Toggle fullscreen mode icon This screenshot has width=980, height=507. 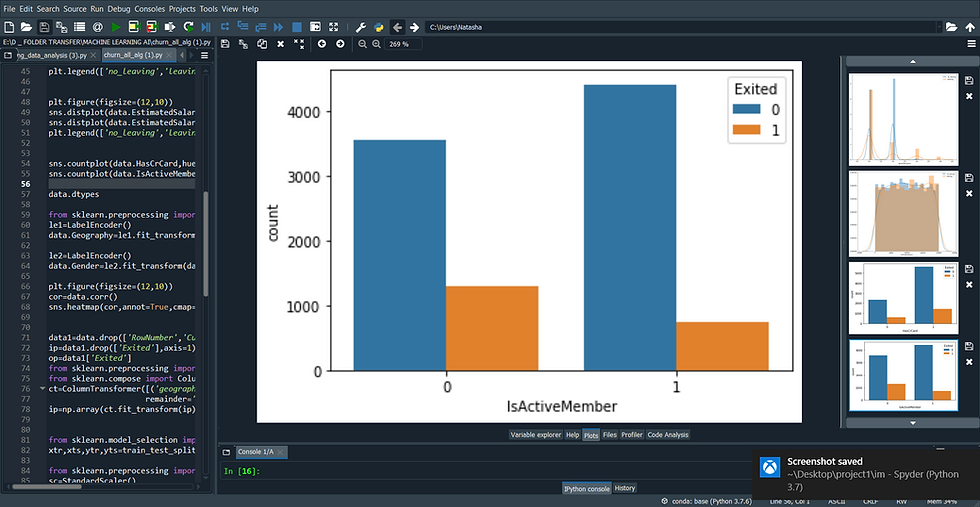tap(334, 27)
